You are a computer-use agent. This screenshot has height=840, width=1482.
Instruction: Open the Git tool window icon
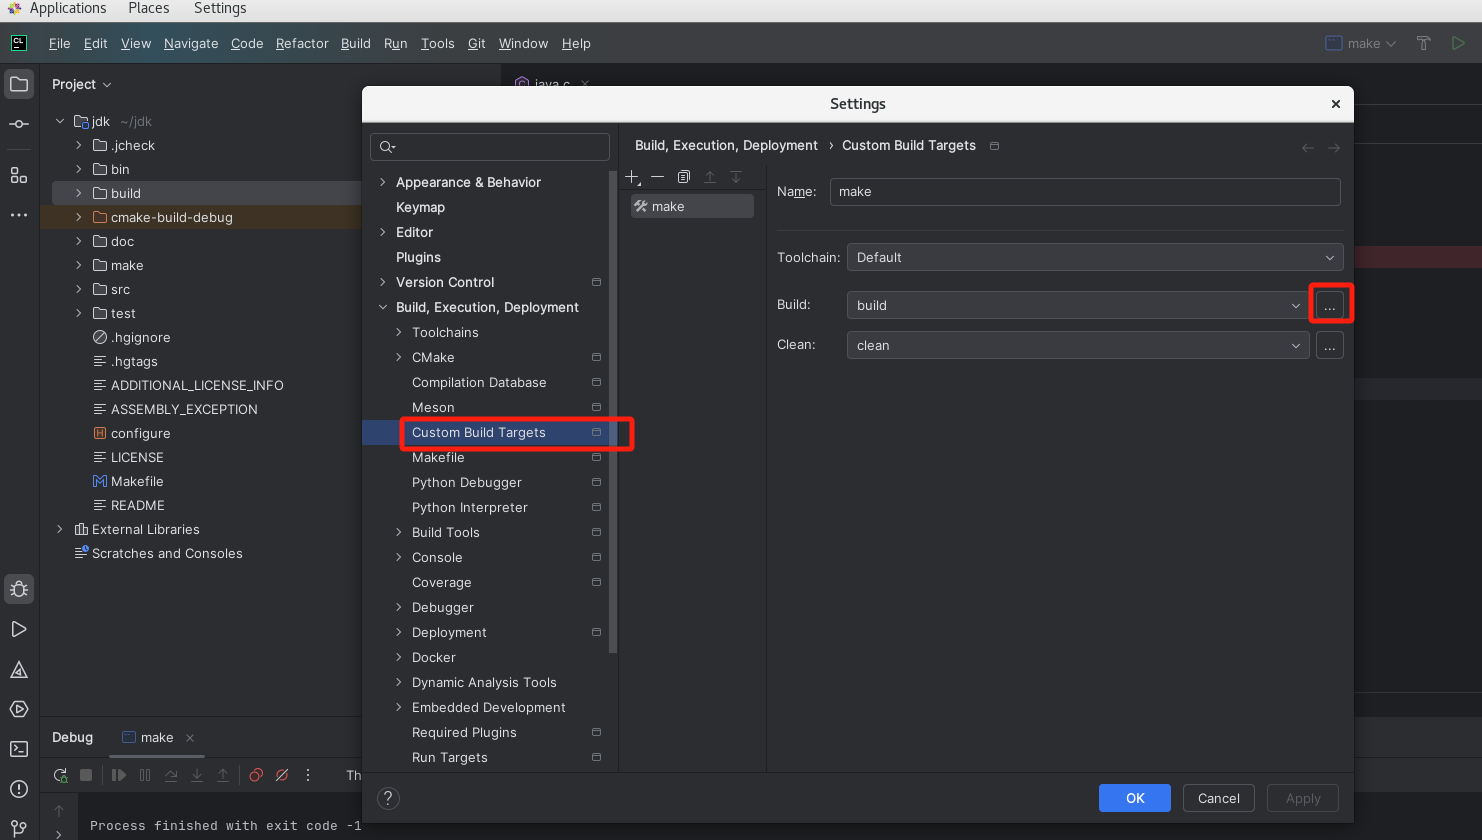point(19,828)
